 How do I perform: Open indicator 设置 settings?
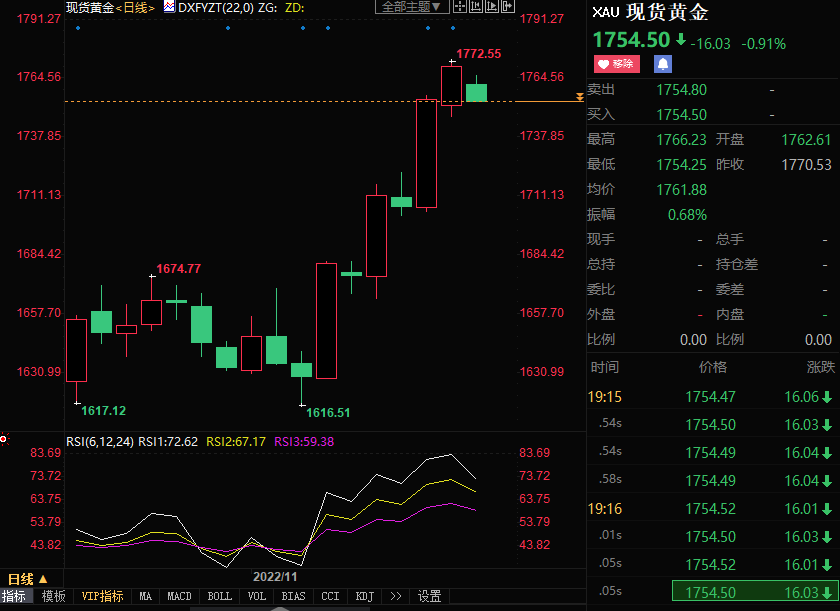tap(430, 596)
